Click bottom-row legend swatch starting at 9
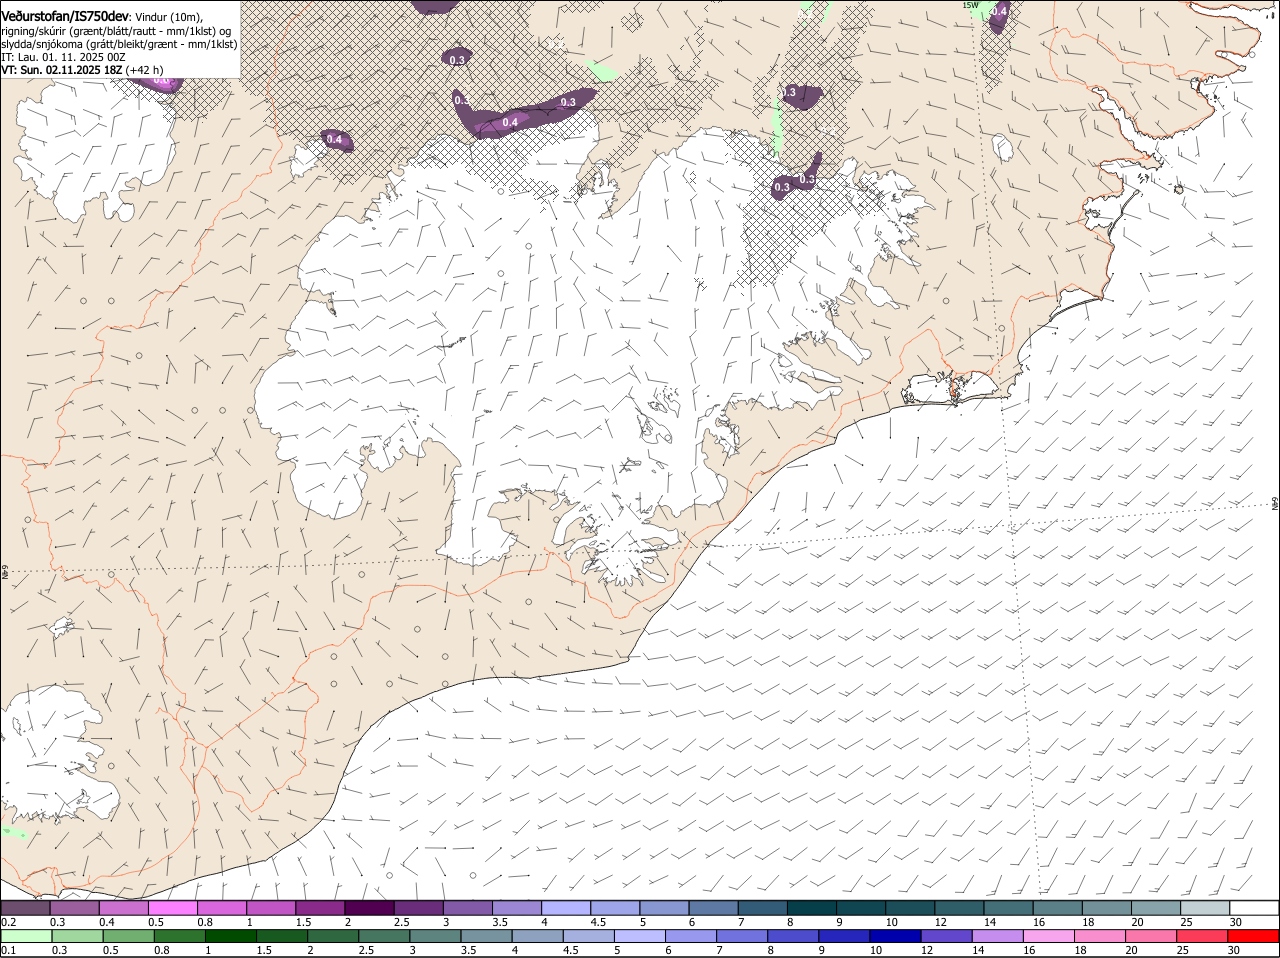1280x958 pixels. click(x=844, y=936)
